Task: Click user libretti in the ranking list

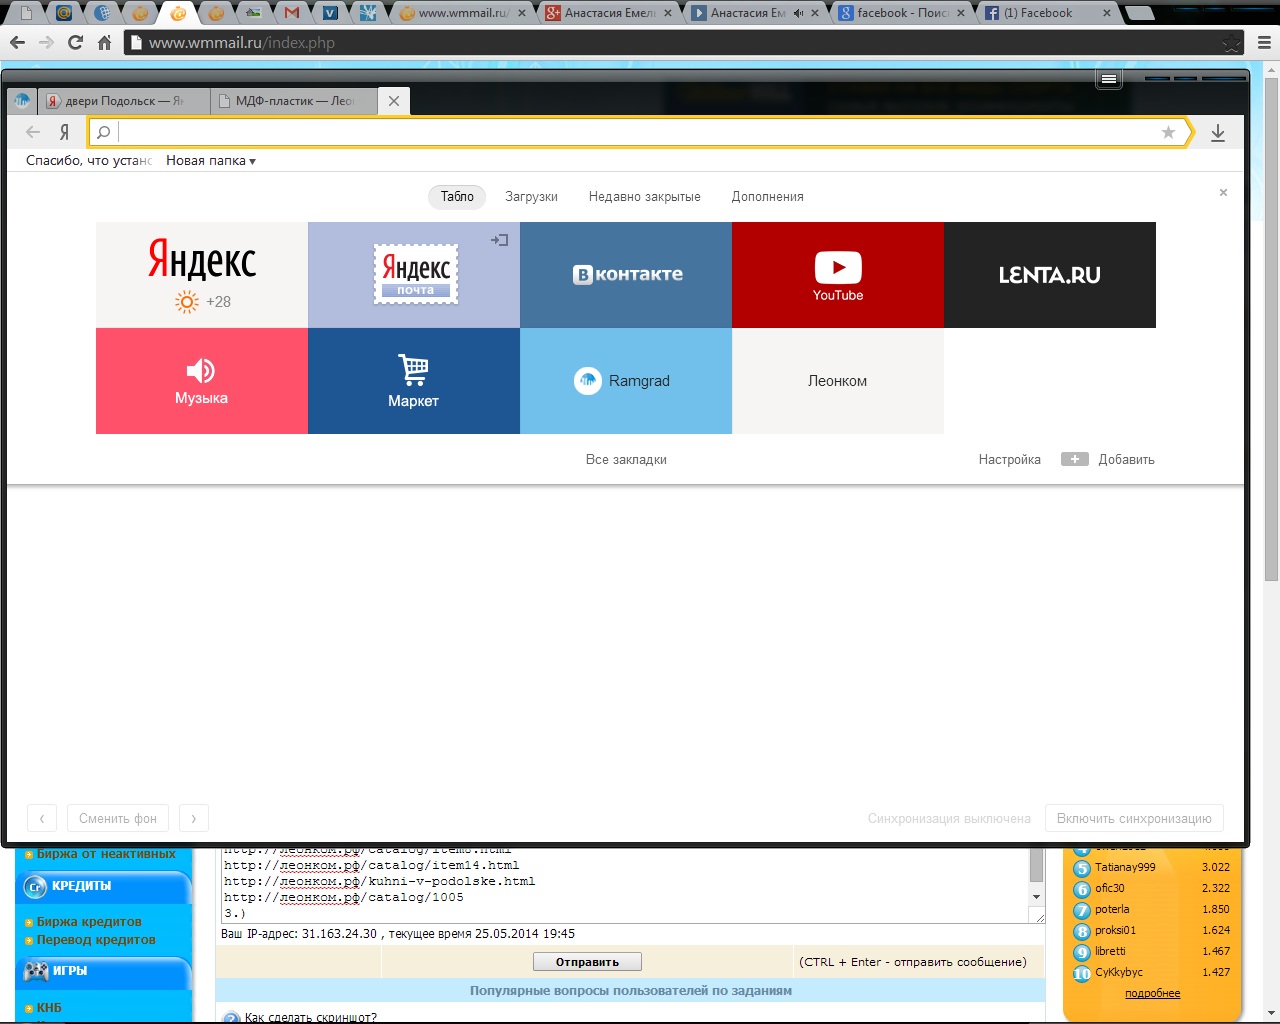Action: pos(1110,951)
